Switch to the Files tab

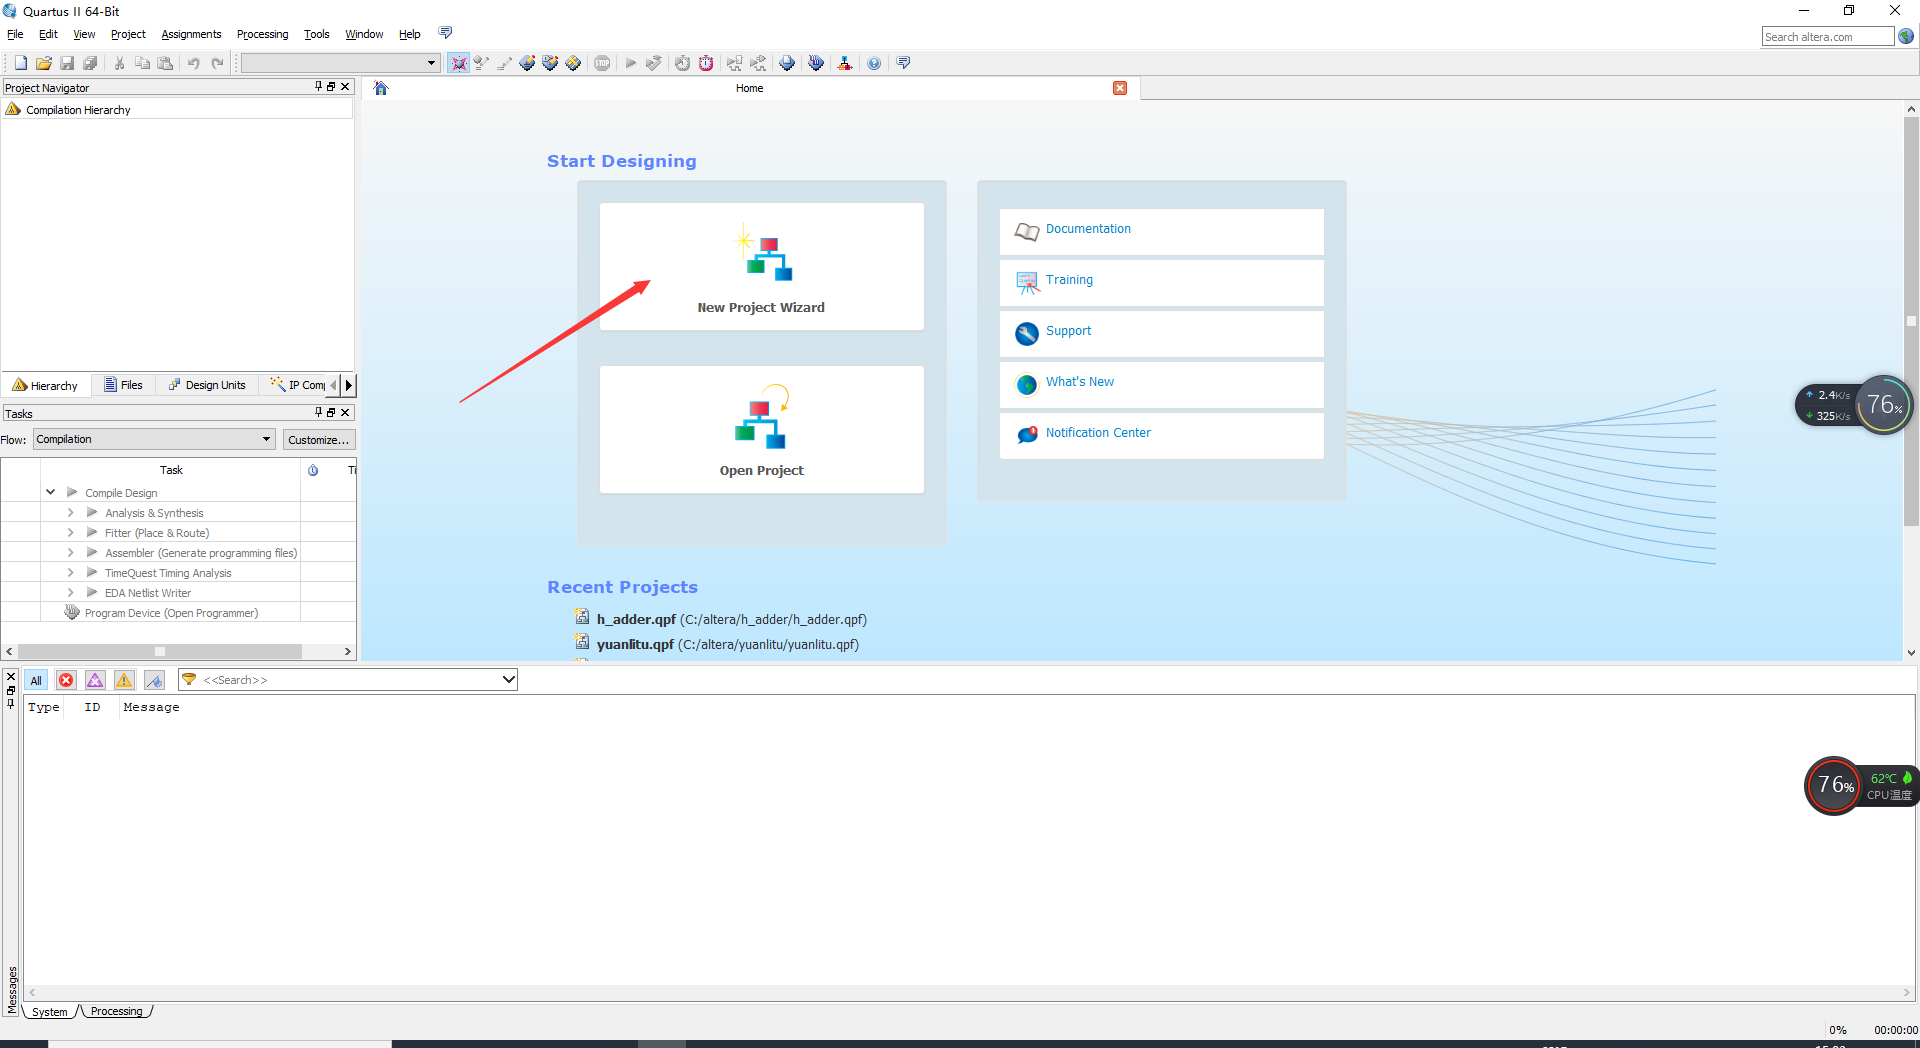(x=123, y=385)
